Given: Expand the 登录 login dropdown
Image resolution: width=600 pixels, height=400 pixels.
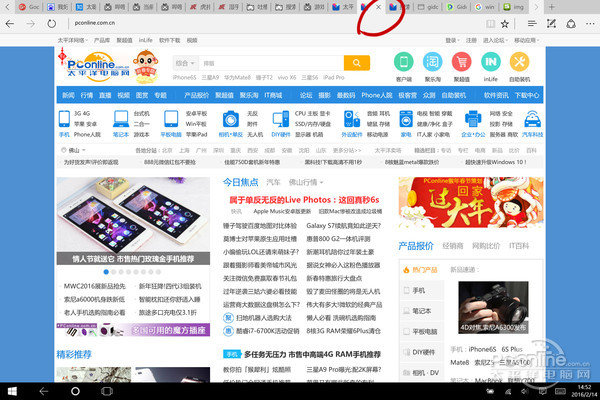Looking at the screenshot, I should [x=452, y=40].
